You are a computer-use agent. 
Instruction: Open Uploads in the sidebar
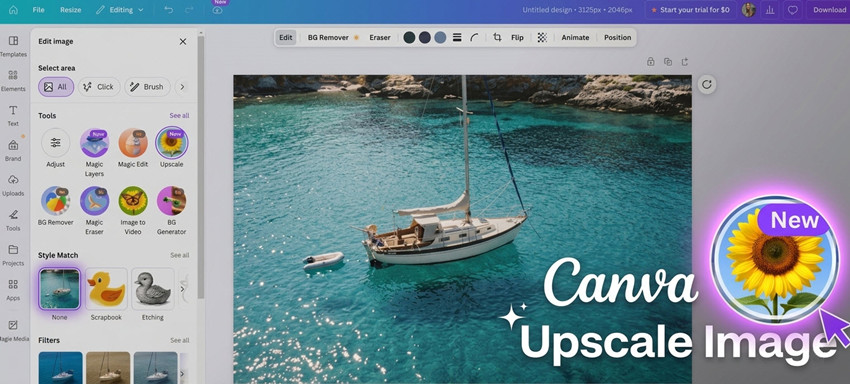13,185
